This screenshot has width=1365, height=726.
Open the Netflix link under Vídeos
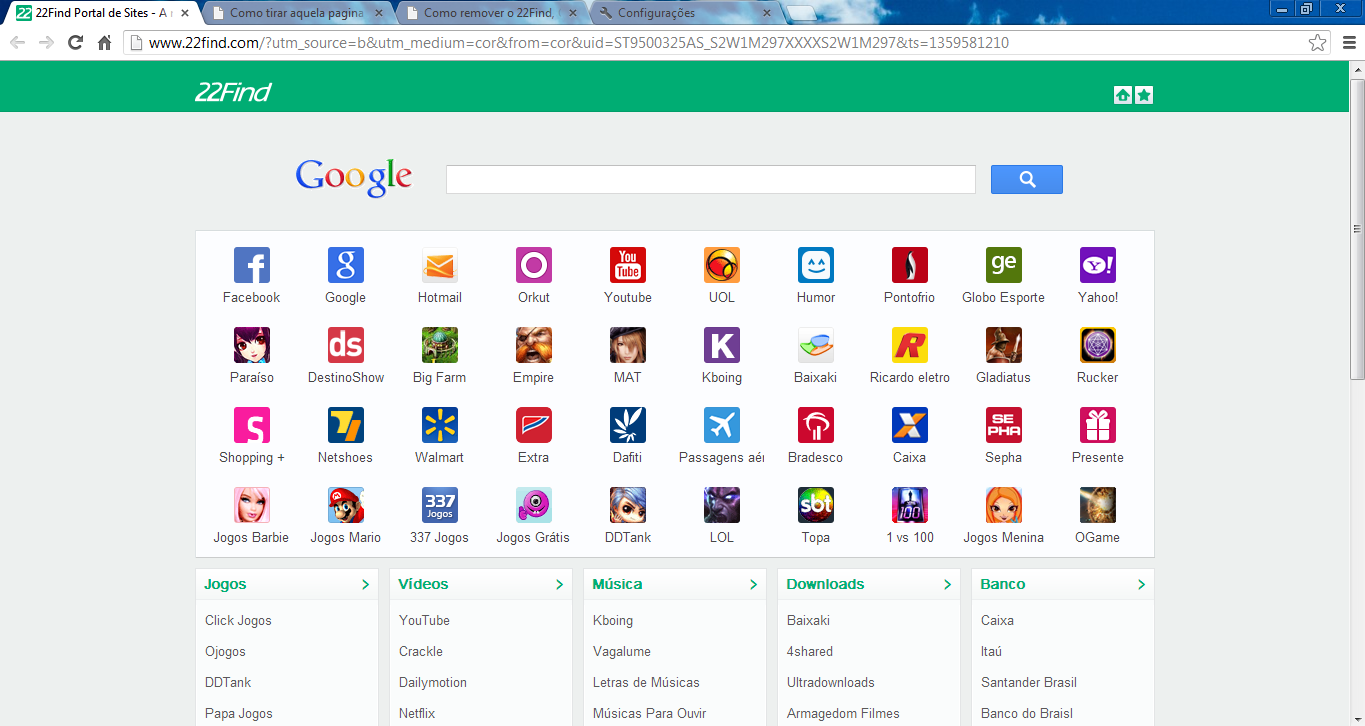click(x=417, y=713)
